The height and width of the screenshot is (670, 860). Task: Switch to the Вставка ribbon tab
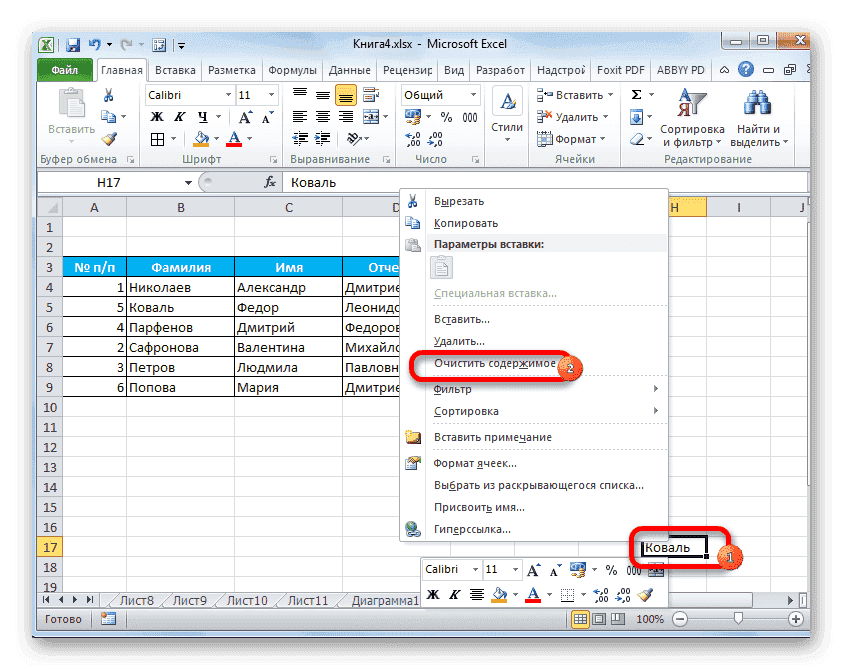coord(174,70)
